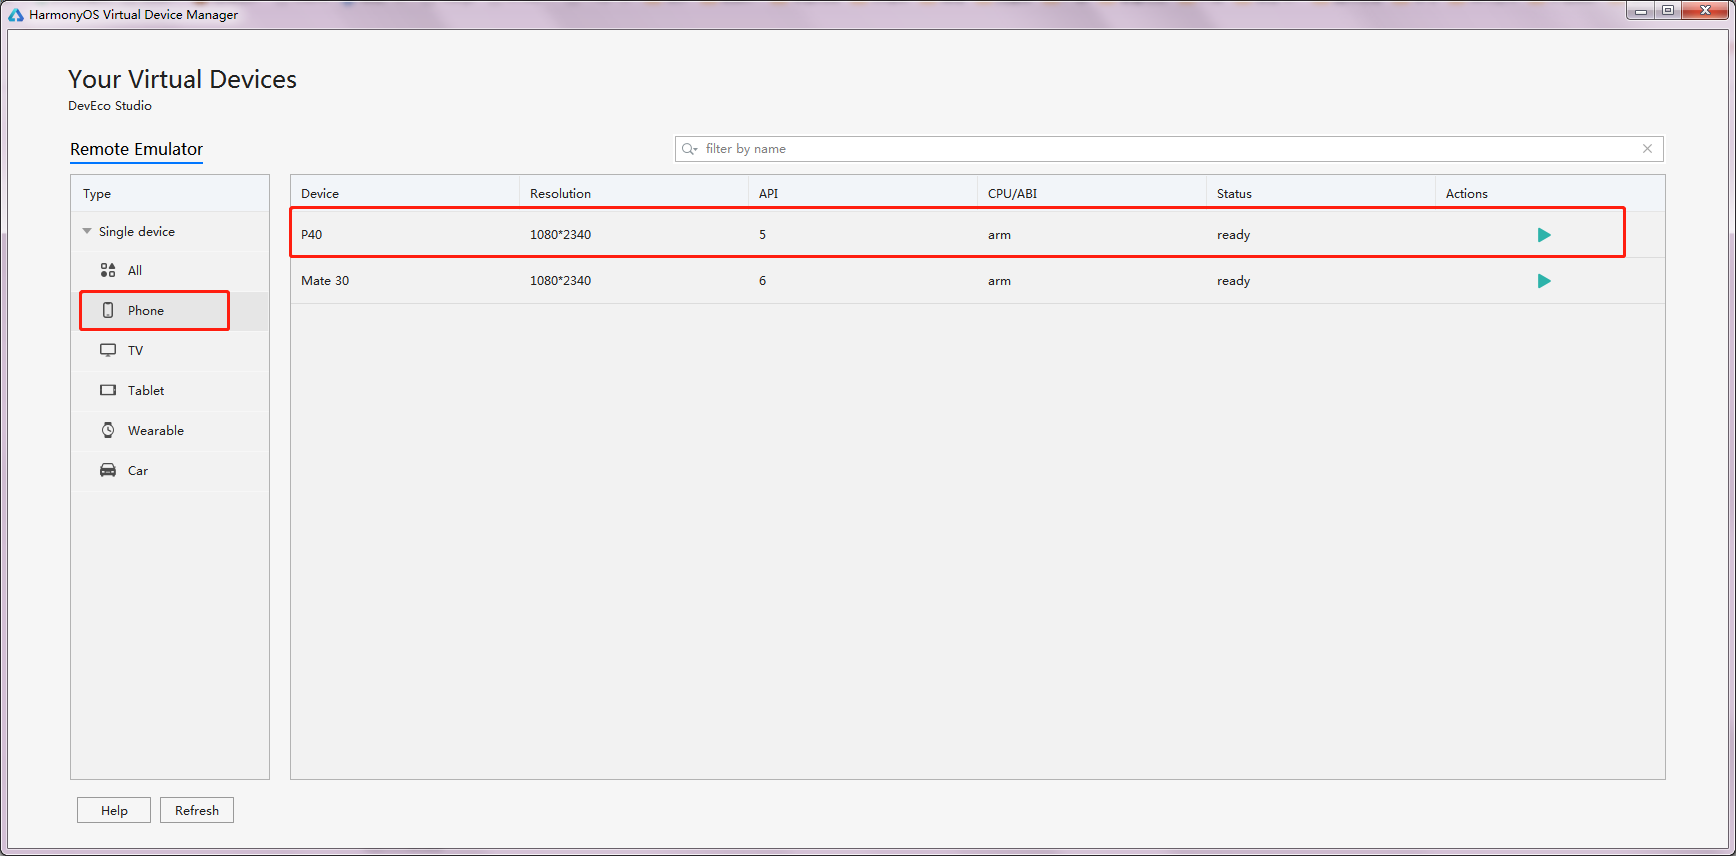Switch to the Remote Emulator tab

click(136, 149)
